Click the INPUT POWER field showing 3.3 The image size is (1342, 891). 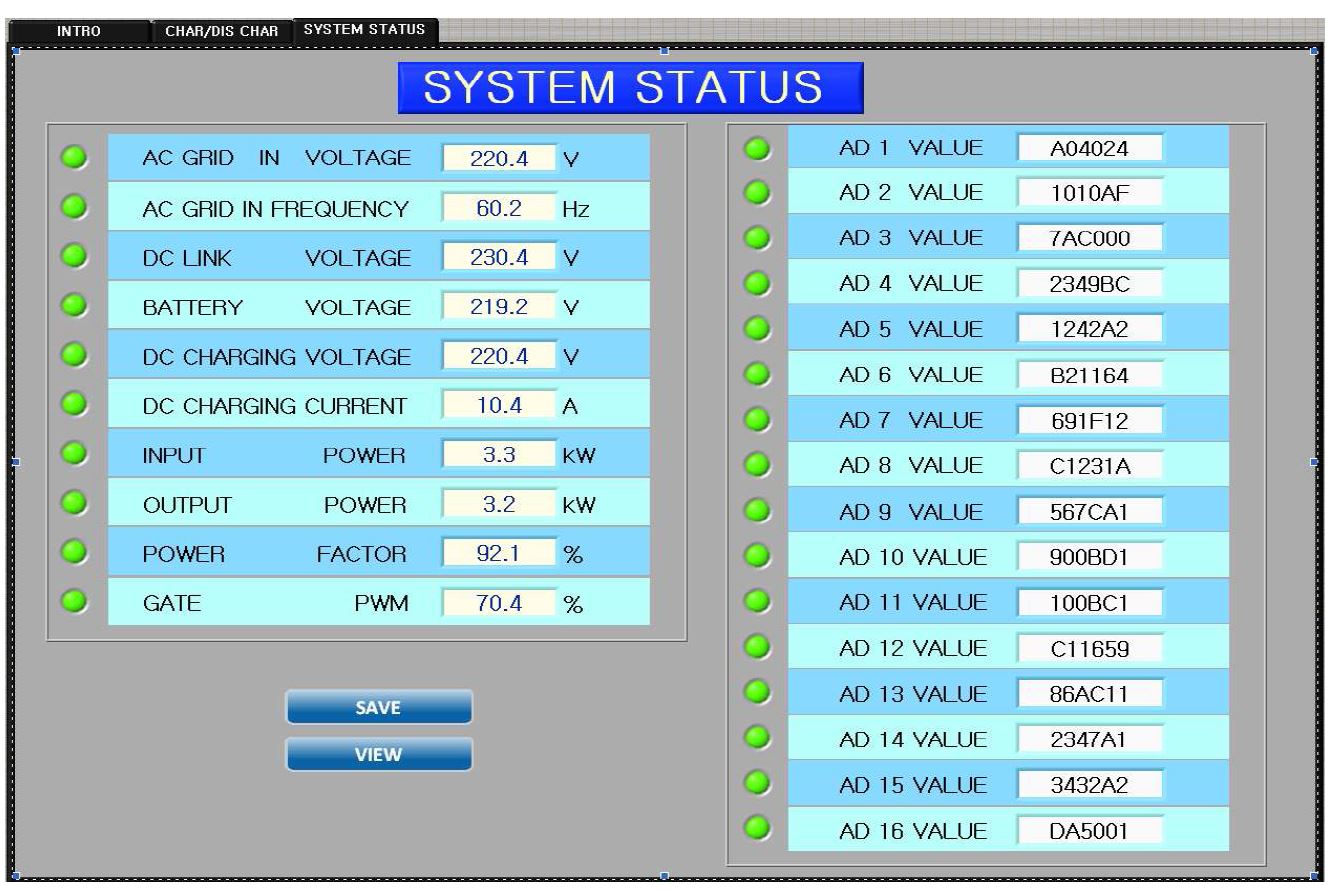click(x=499, y=455)
